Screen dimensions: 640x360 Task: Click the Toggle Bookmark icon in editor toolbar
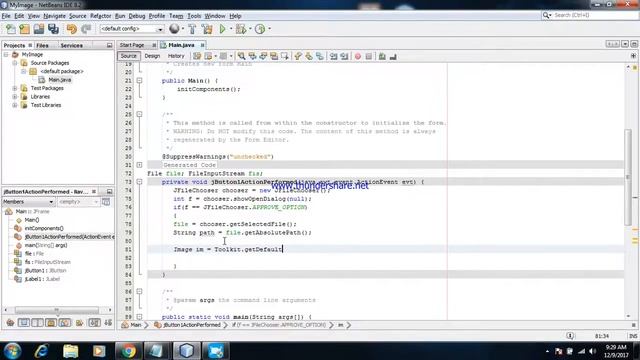point(320,56)
